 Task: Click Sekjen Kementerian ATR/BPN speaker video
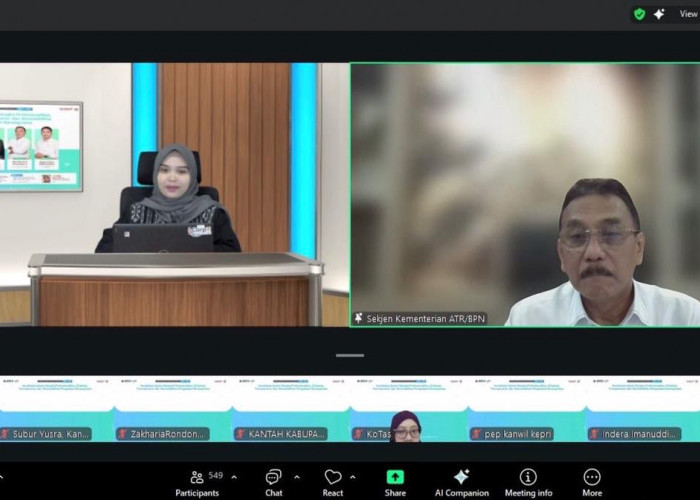click(x=525, y=195)
